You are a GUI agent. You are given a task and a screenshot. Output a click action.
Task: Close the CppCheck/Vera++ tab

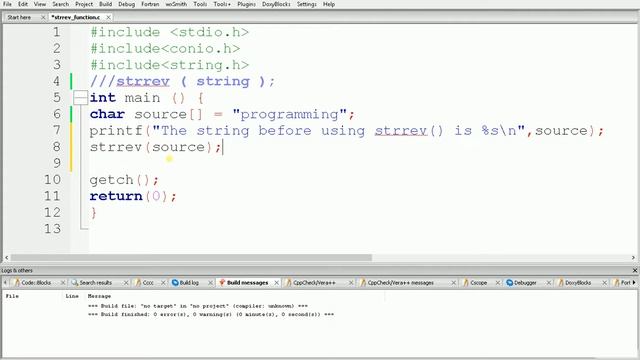[351, 282]
